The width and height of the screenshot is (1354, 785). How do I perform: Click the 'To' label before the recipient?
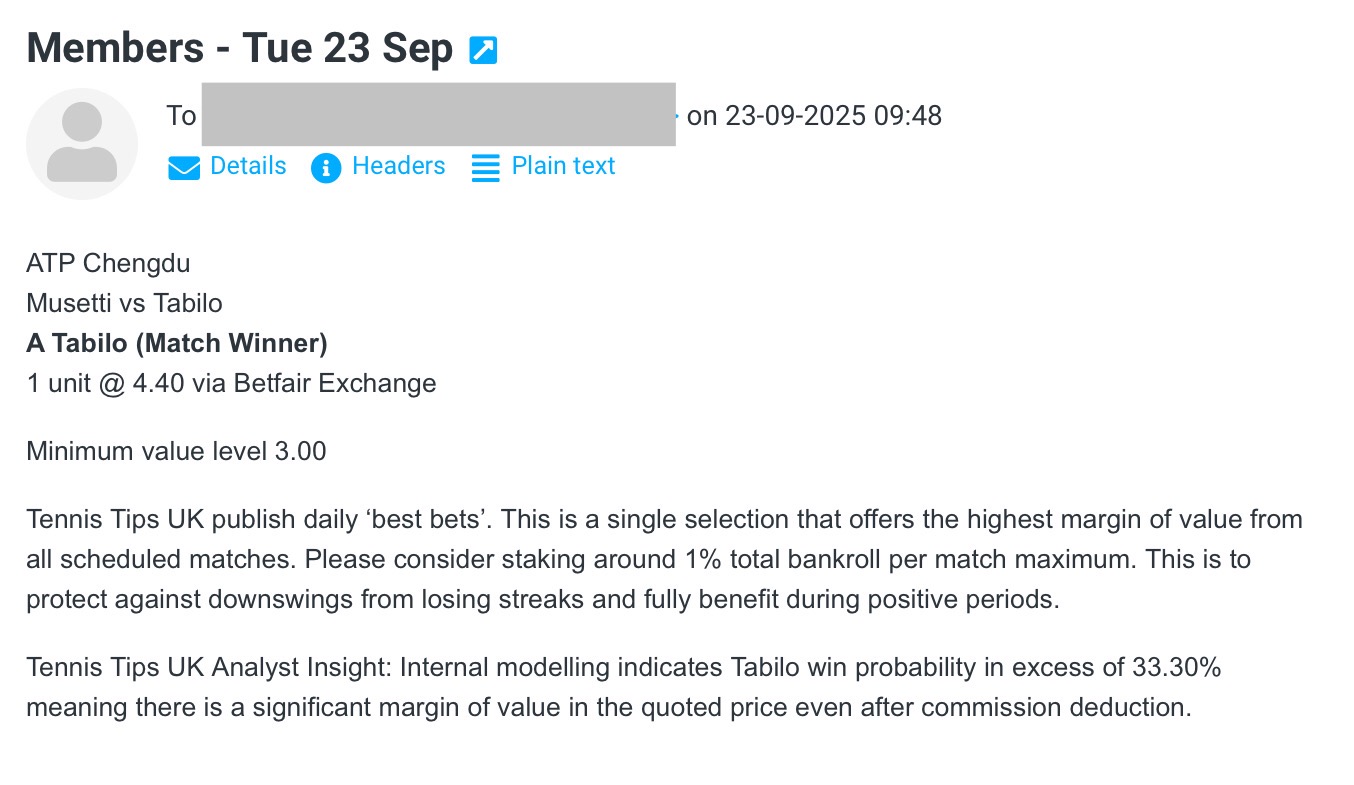181,116
